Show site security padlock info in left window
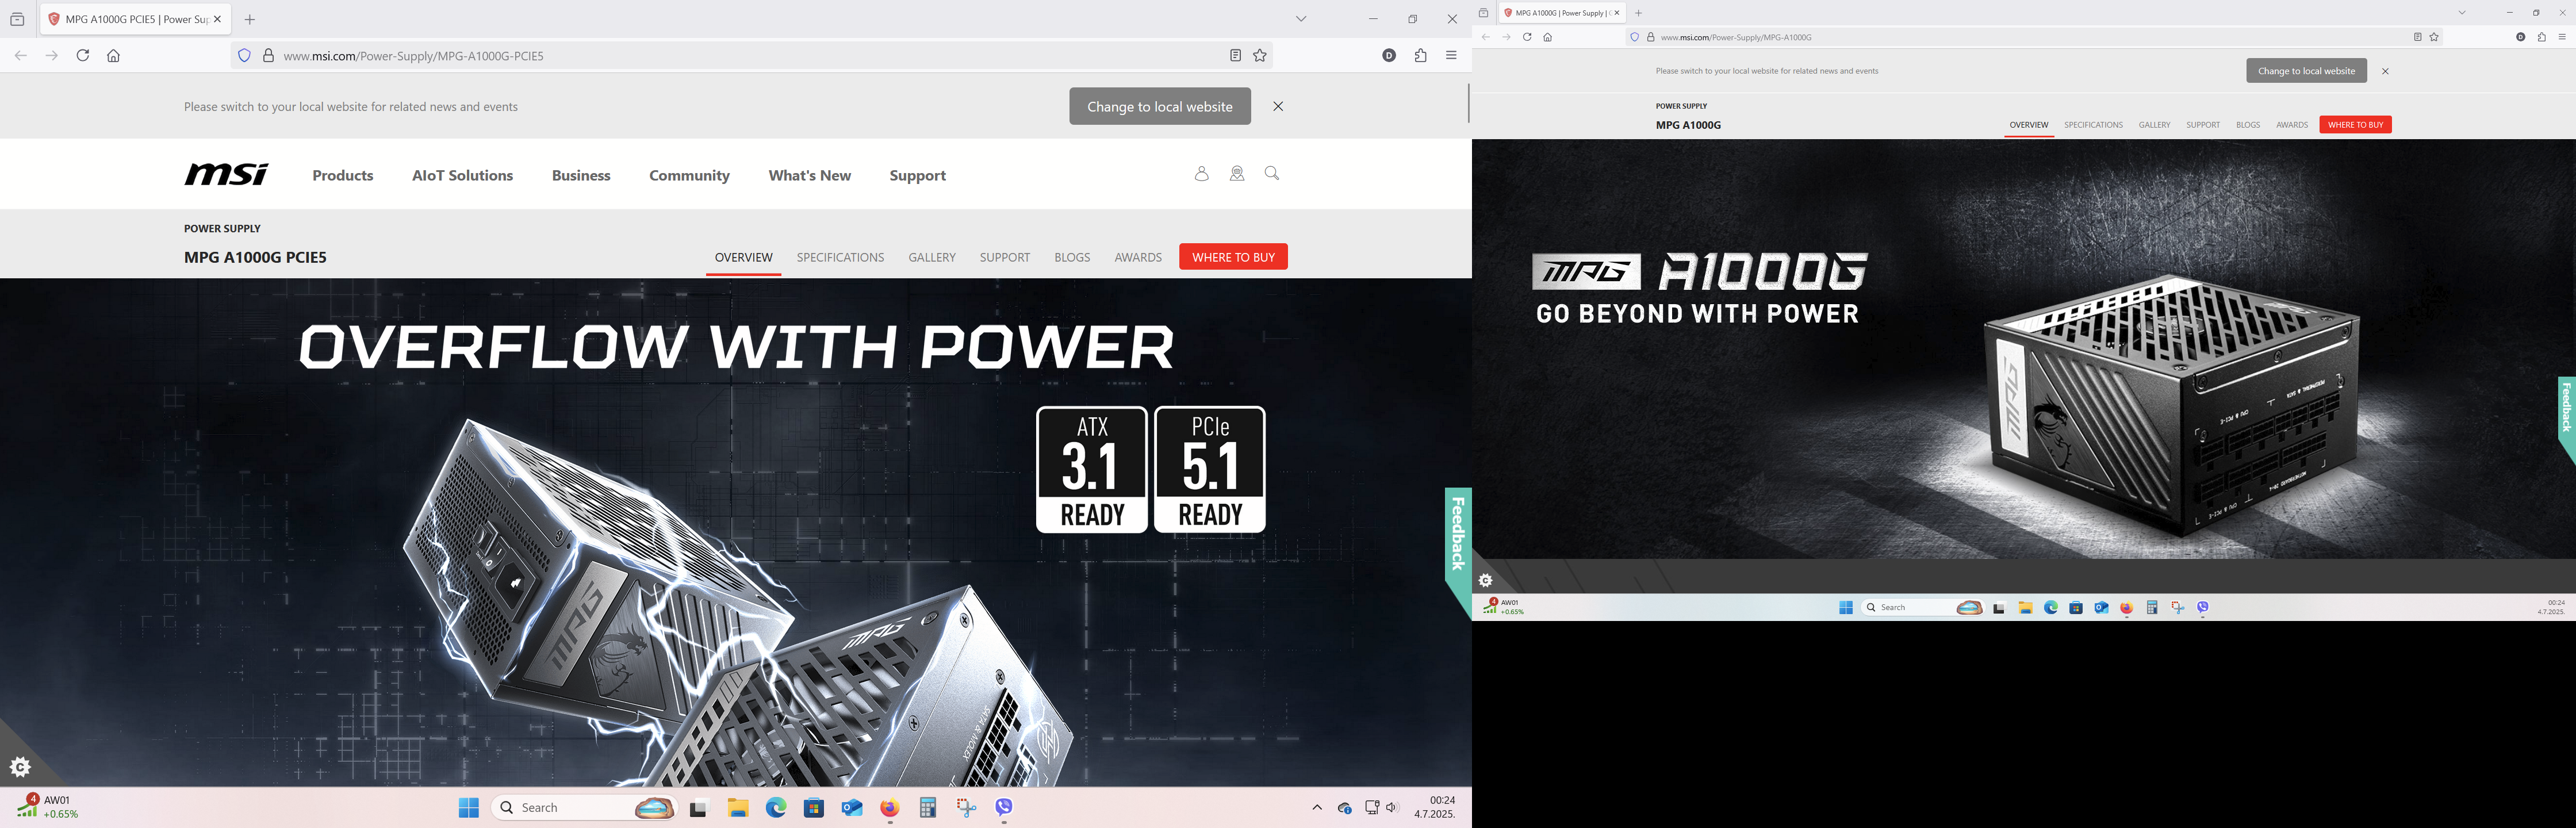The height and width of the screenshot is (828, 2576). [268, 55]
